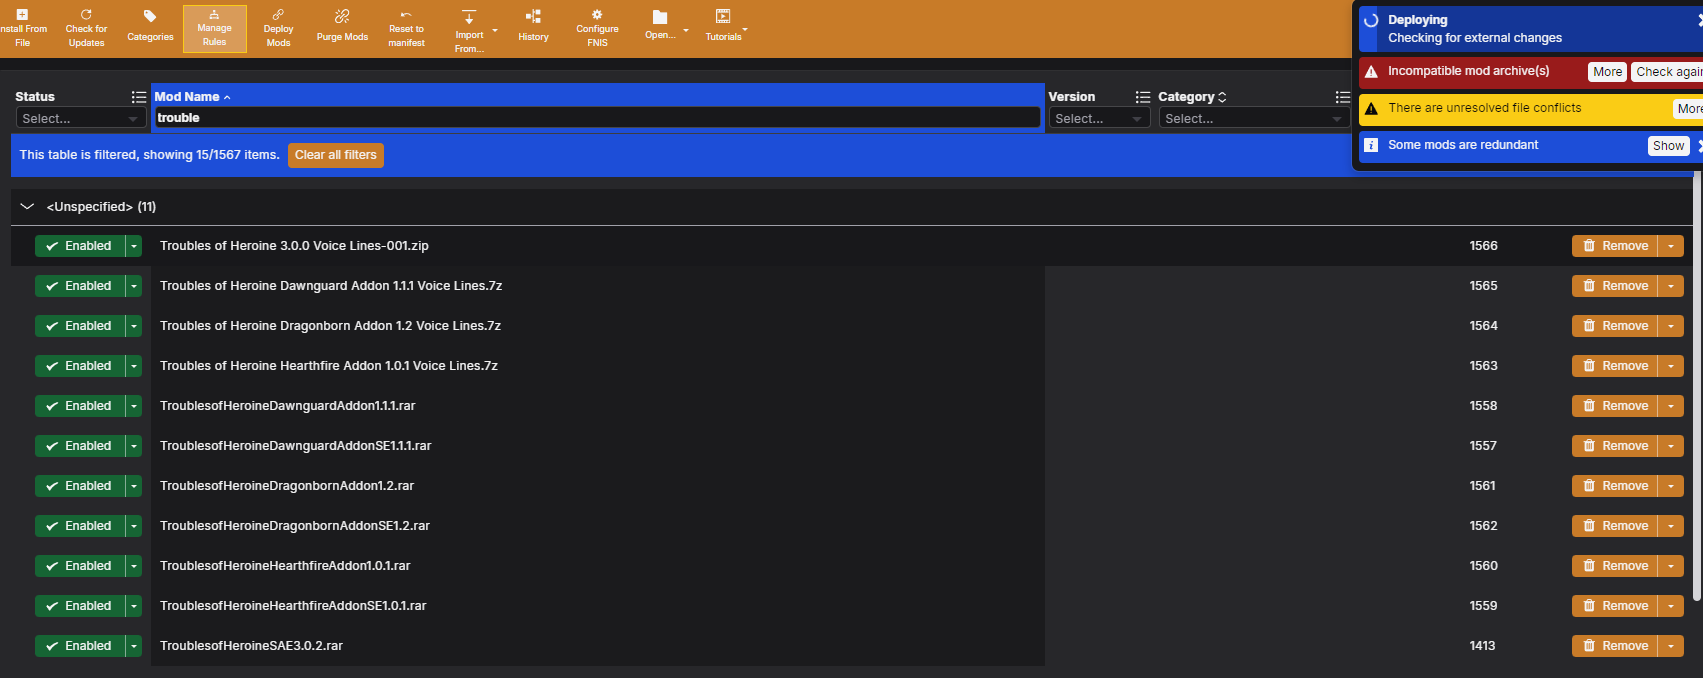1703x678 pixels.
Task: Toggle Enabled for TroublesofHeroineSAE3.0.2.rar
Action: (80, 646)
